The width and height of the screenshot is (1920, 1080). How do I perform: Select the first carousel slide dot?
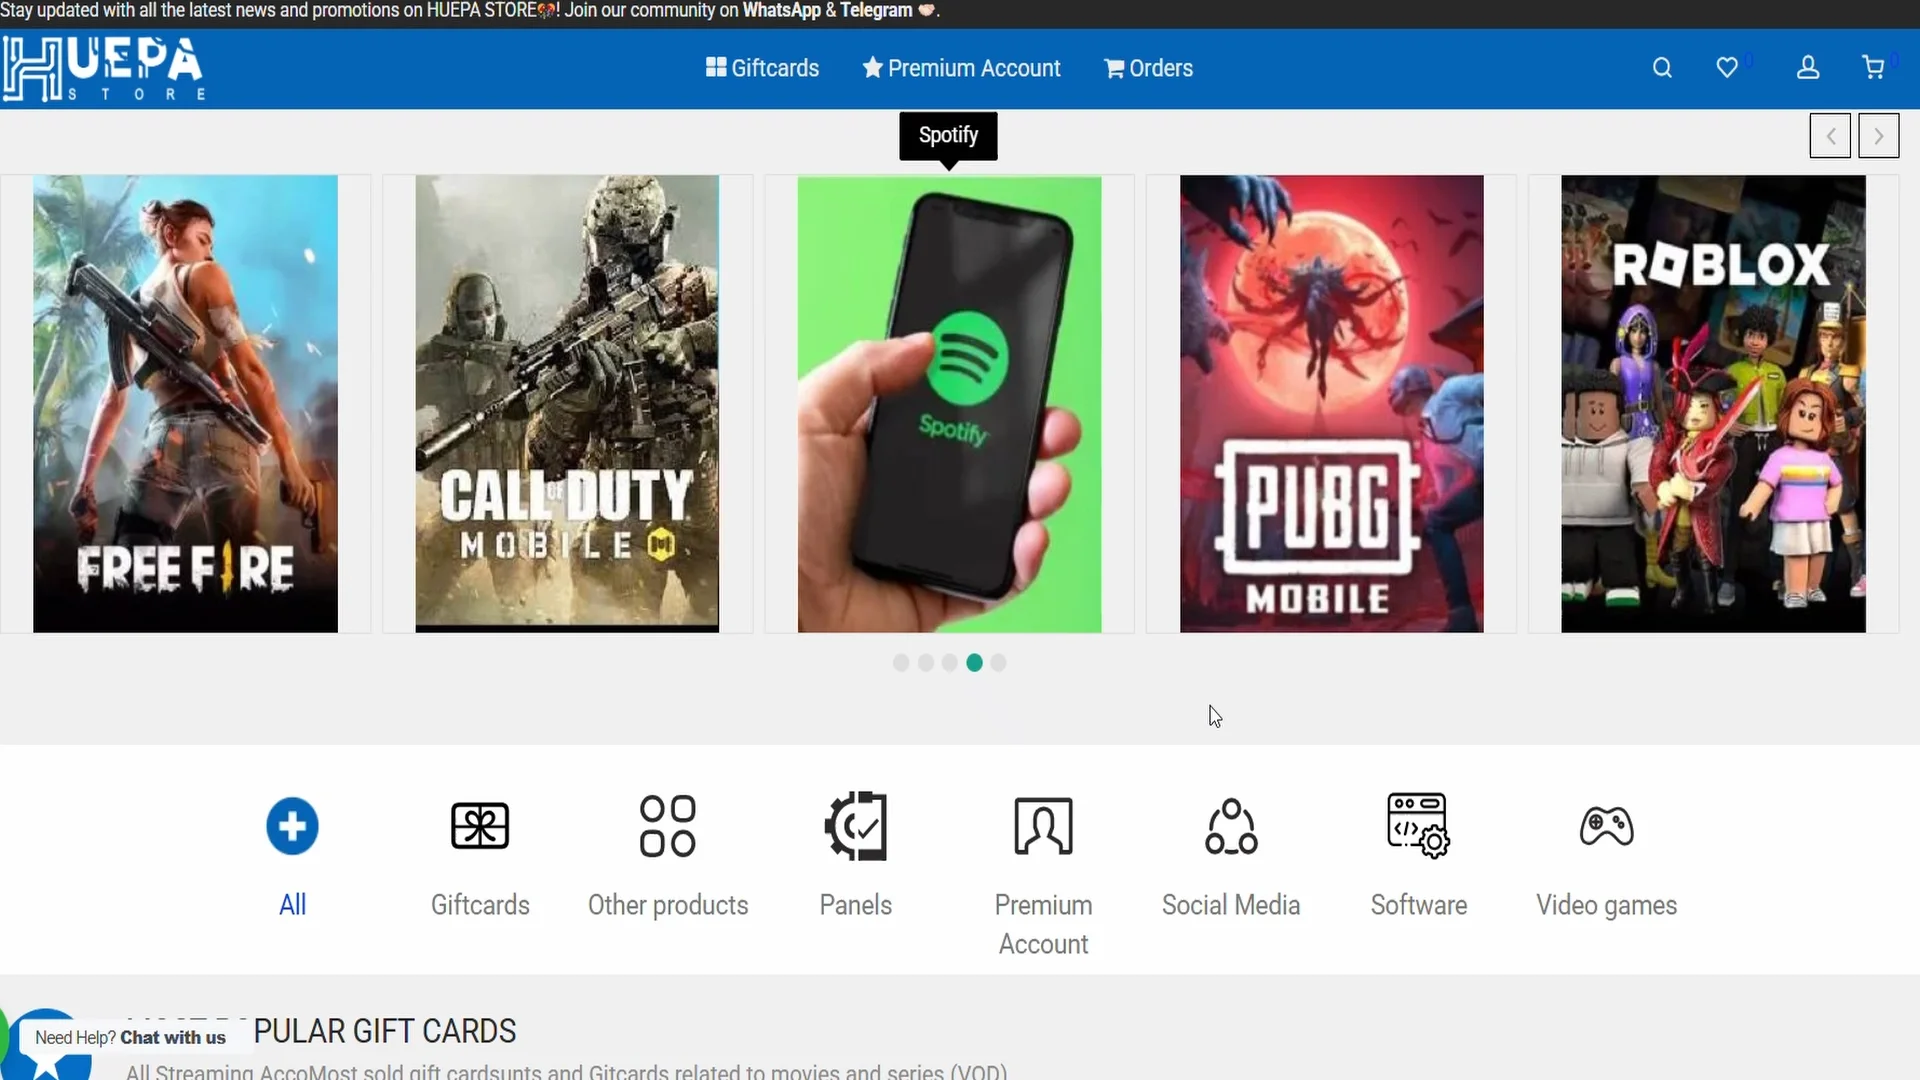900,662
